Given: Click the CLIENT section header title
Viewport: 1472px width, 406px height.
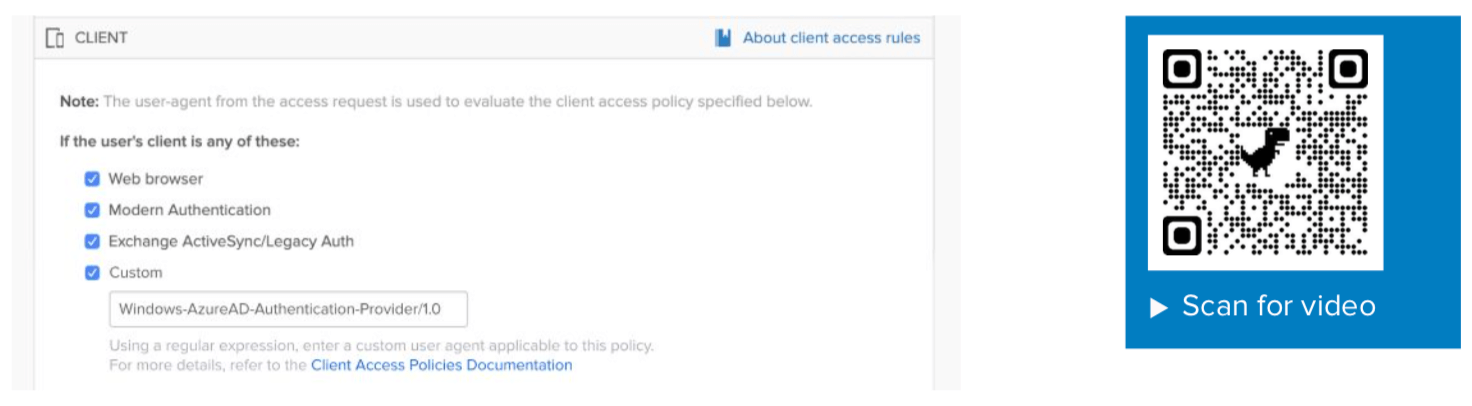Looking at the screenshot, I should click(101, 38).
